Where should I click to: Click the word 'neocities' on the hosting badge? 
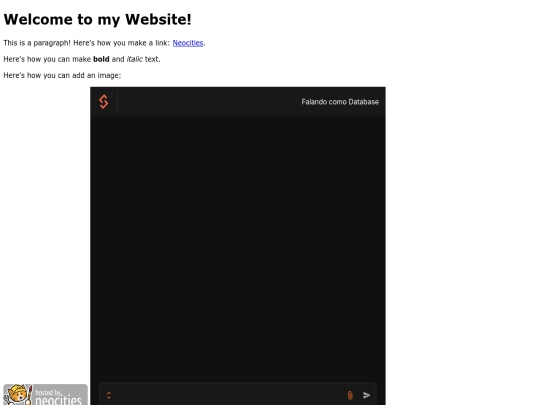click(x=59, y=400)
